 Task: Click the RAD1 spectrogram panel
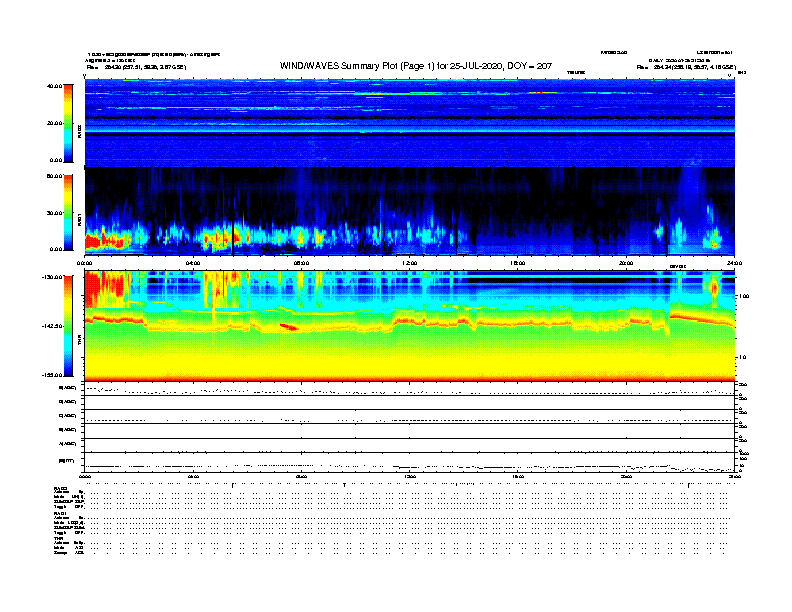[x=410, y=212]
